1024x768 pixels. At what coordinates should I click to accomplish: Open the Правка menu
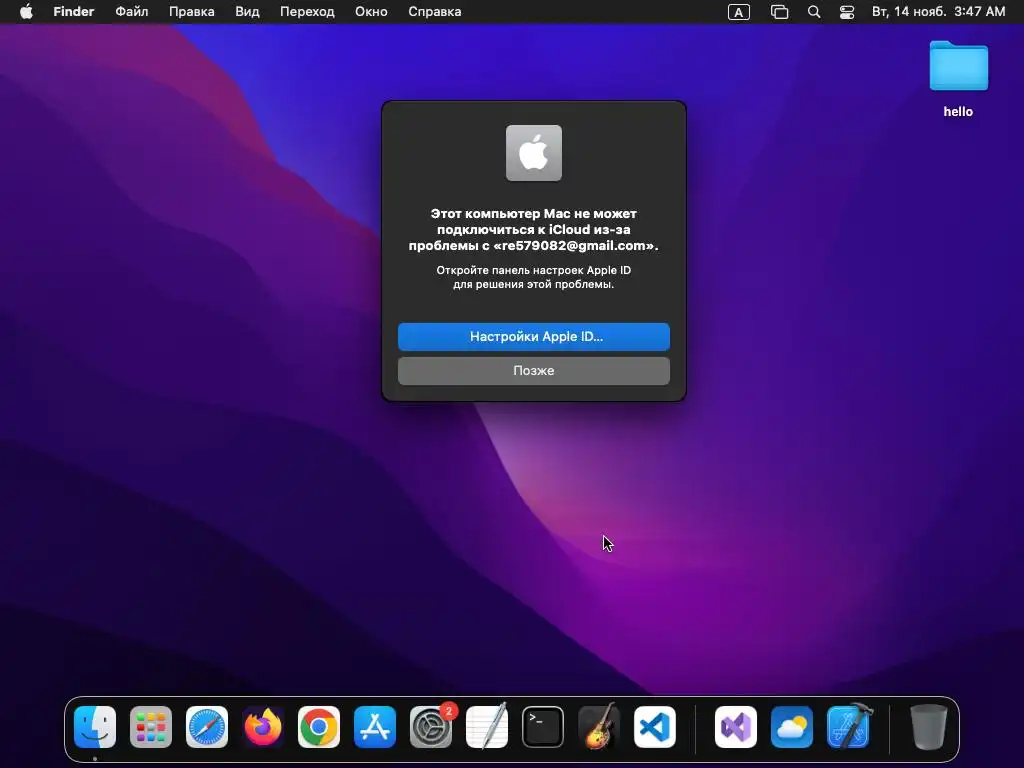pos(191,12)
